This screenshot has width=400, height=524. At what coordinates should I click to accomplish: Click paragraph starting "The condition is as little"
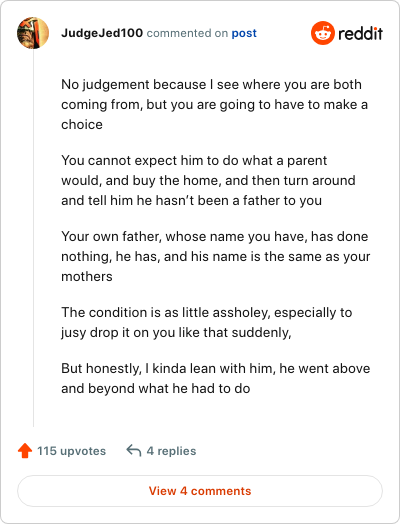[x=207, y=322]
